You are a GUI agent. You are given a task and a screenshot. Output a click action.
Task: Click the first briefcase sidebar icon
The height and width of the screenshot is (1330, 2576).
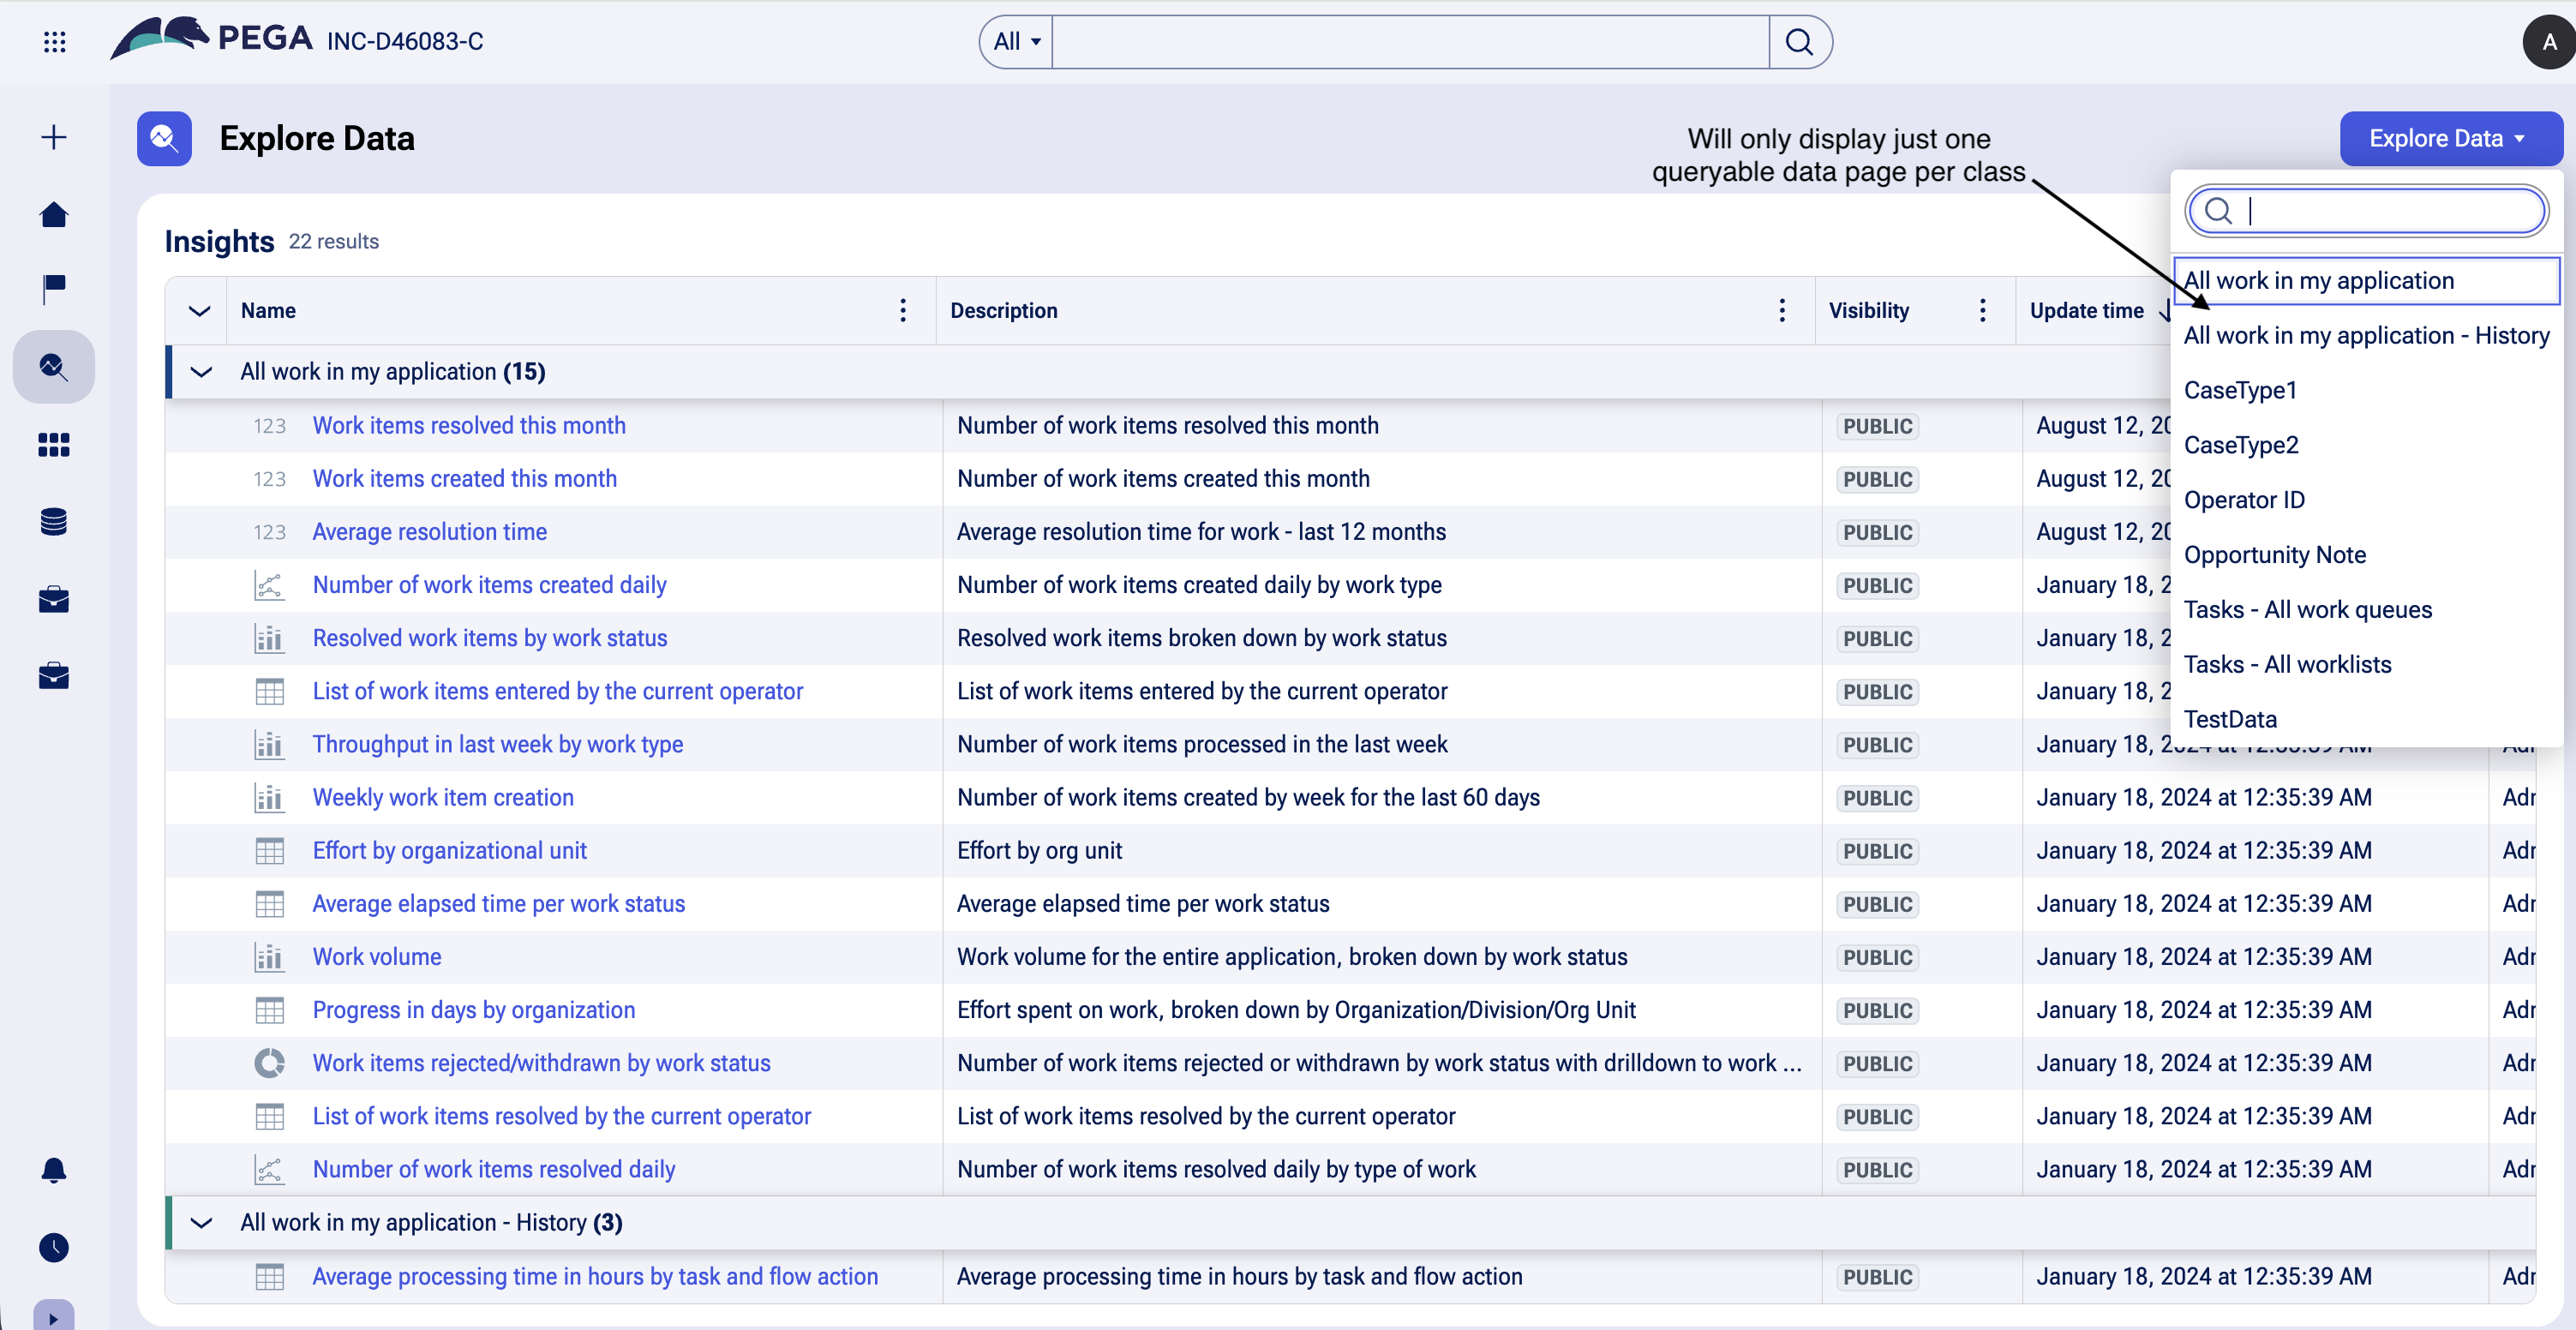click(54, 598)
